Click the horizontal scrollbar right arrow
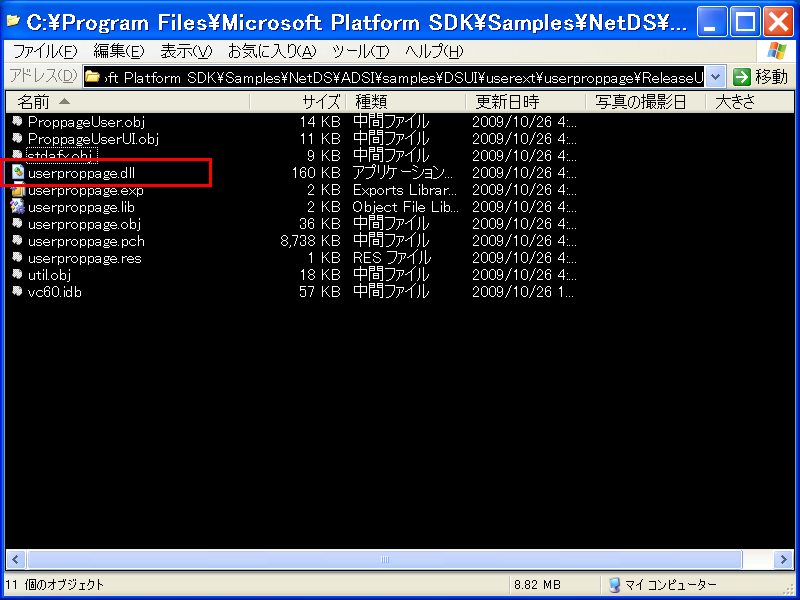Viewport: 800px width, 600px height. 784,560
